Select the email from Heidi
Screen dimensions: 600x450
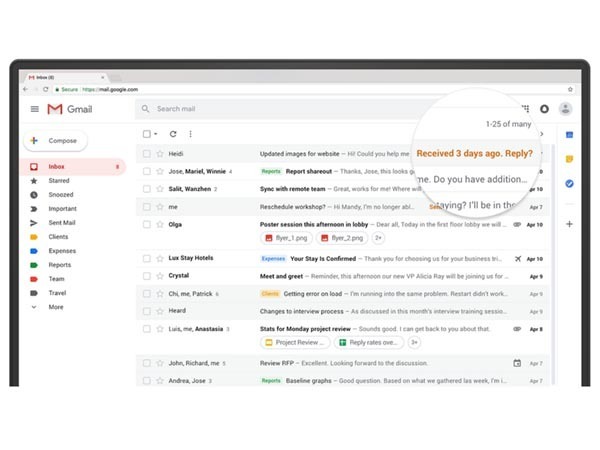click(x=147, y=154)
